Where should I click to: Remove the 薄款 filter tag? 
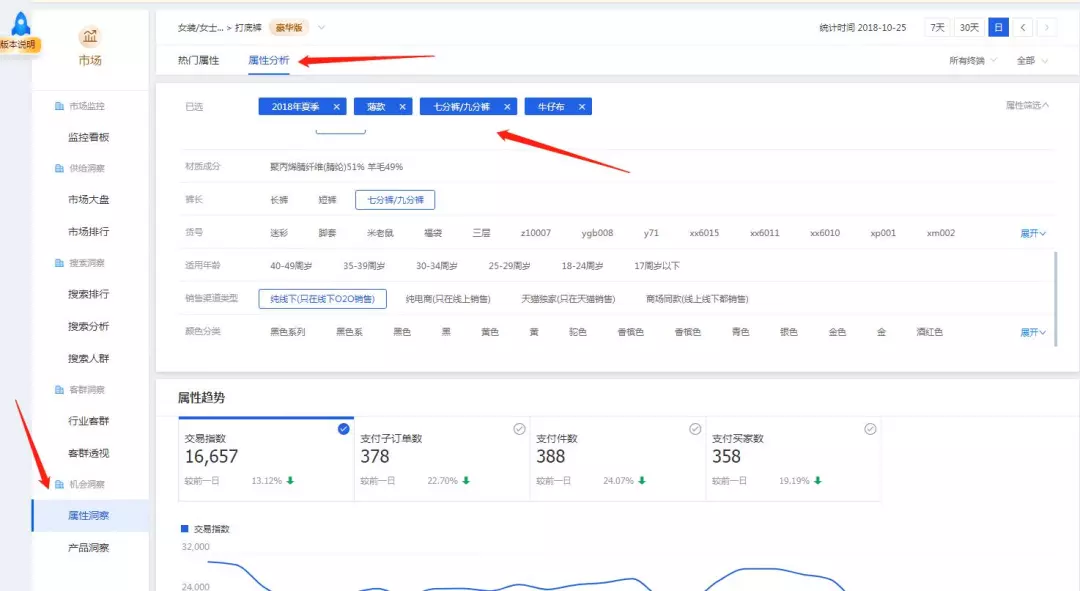(x=402, y=107)
